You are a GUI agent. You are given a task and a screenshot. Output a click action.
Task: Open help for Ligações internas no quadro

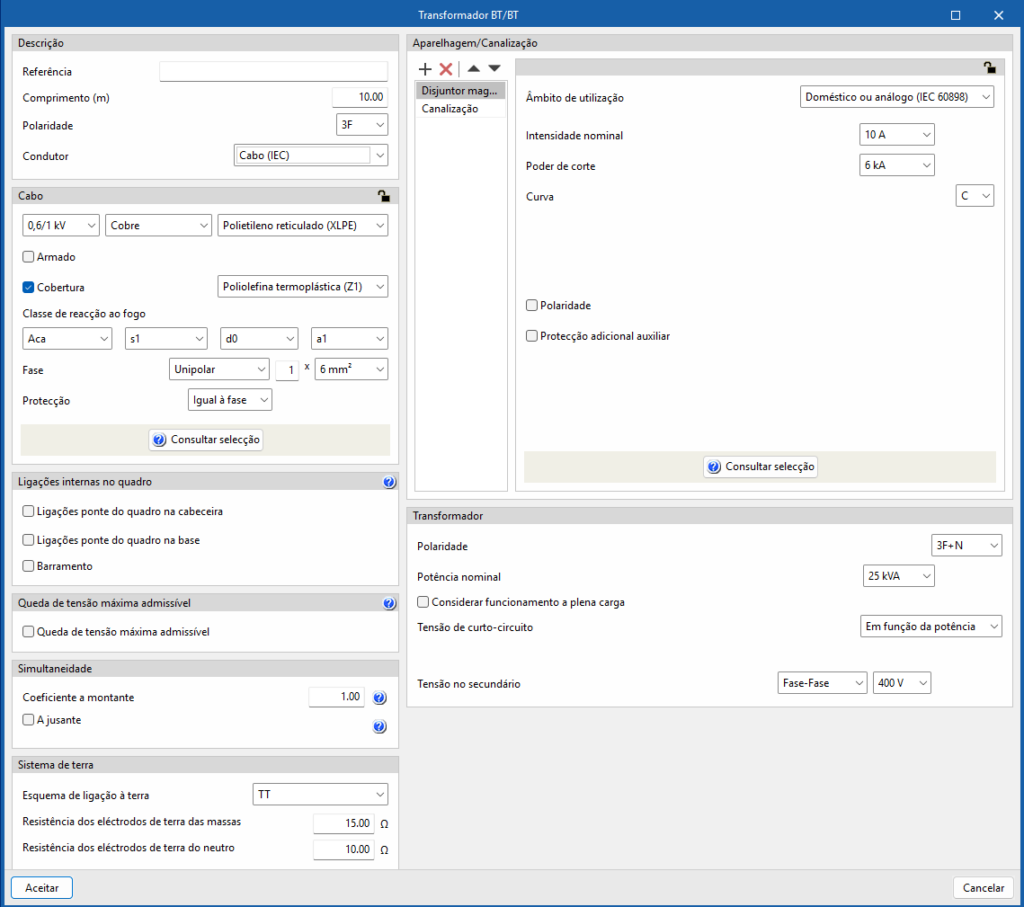pyautogui.click(x=389, y=482)
